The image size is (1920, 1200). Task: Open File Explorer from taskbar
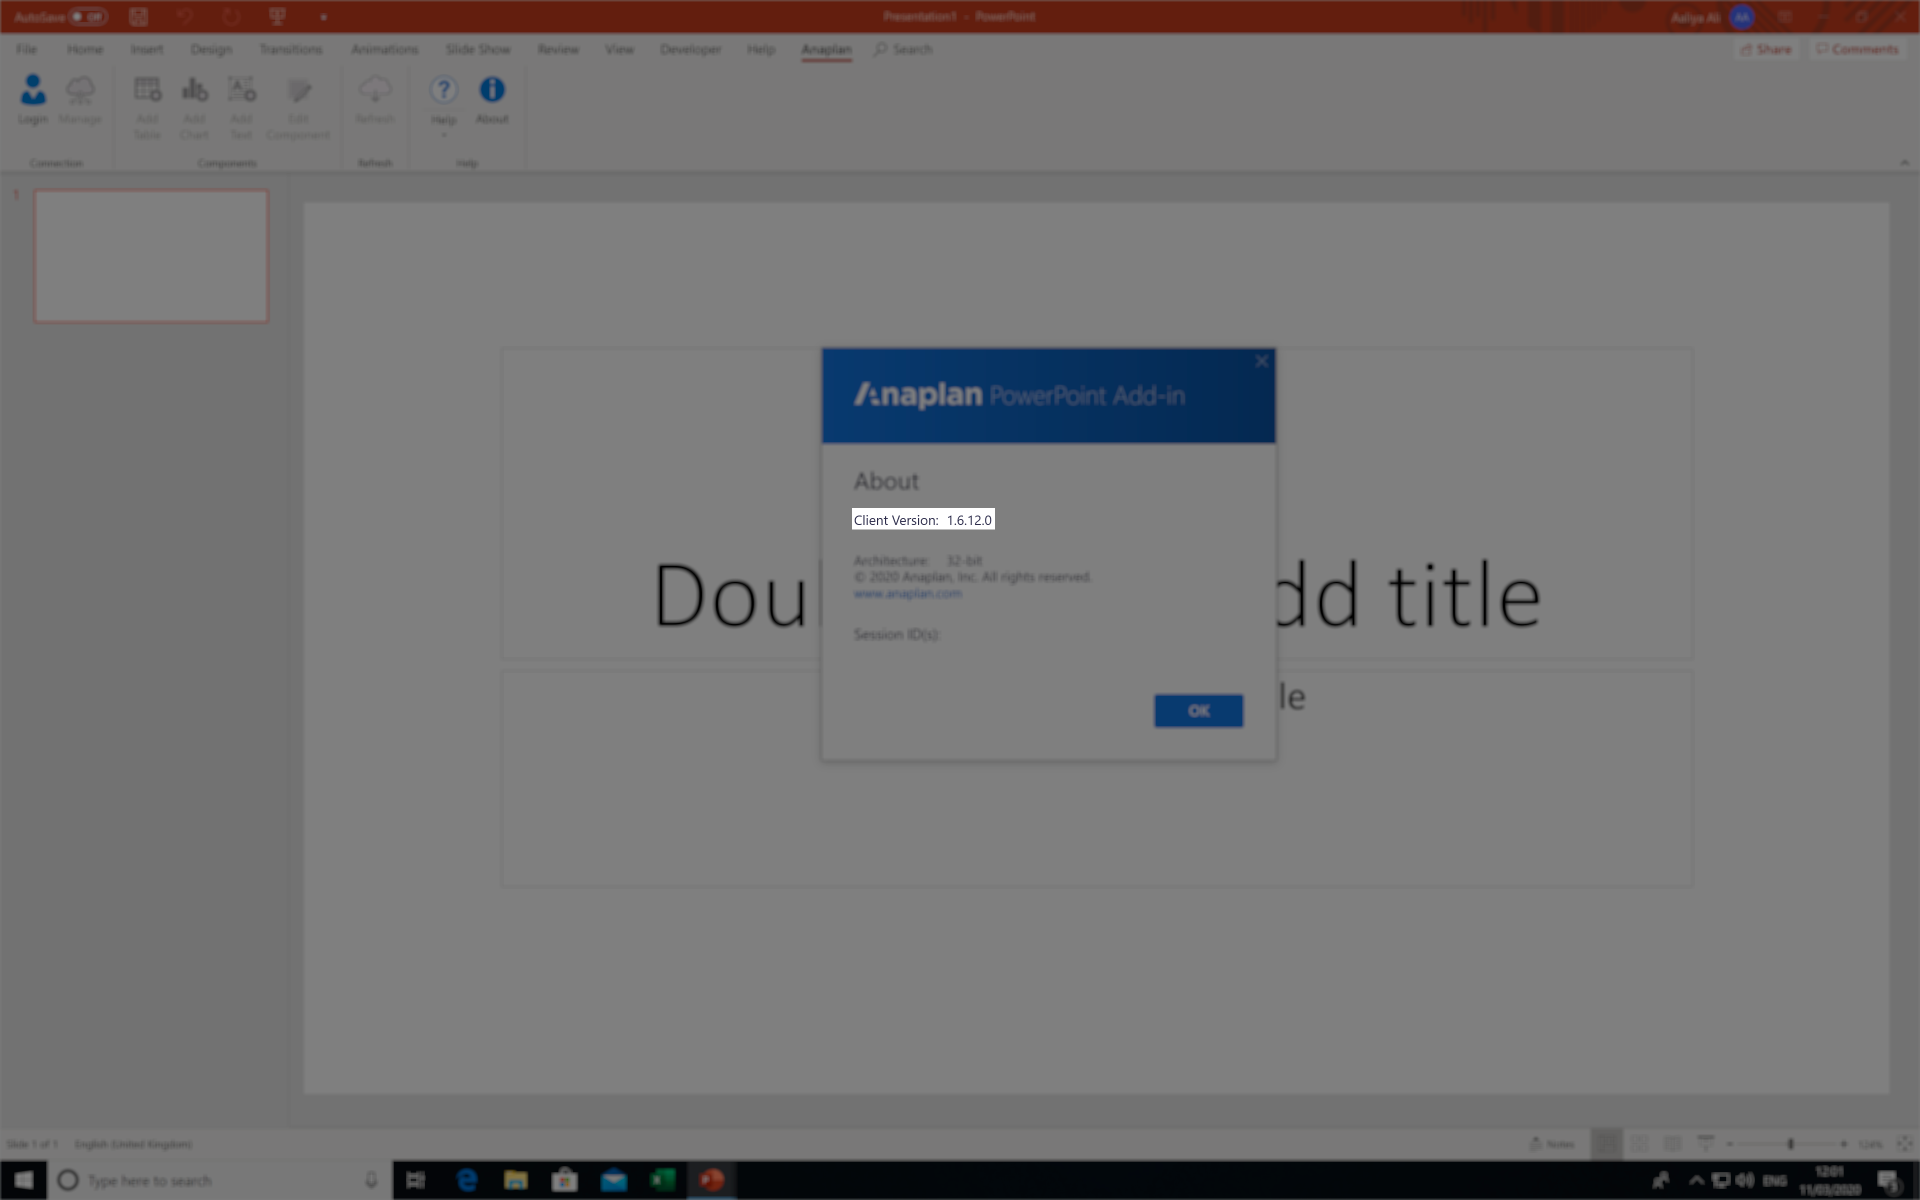(x=516, y=1181)
